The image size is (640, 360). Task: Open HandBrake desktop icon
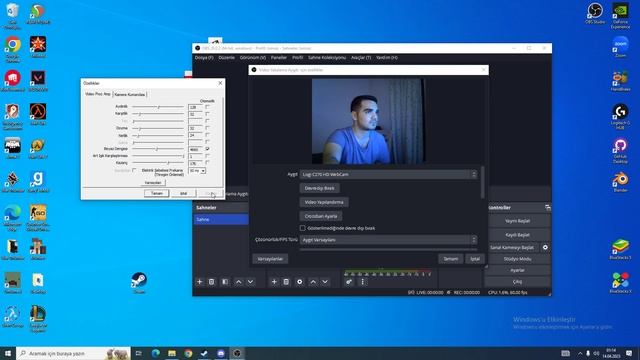pos(620,80)
